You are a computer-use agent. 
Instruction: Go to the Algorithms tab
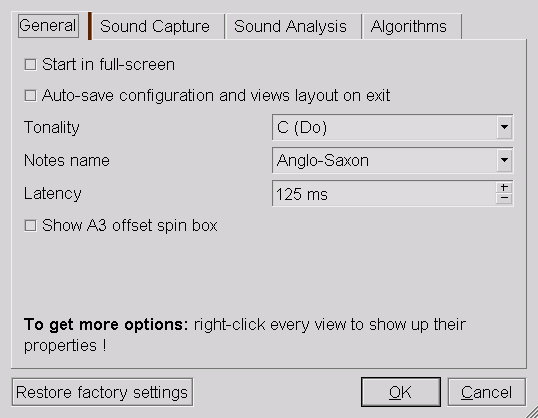(x=409, y=26)
